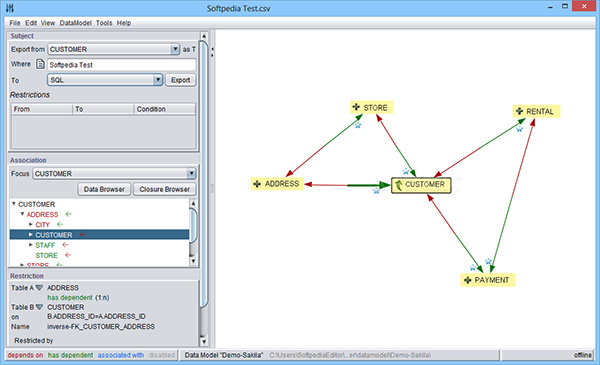Screen dimensions: 600x365
Task: Open the Closure Browser
Action: (165, 189)
